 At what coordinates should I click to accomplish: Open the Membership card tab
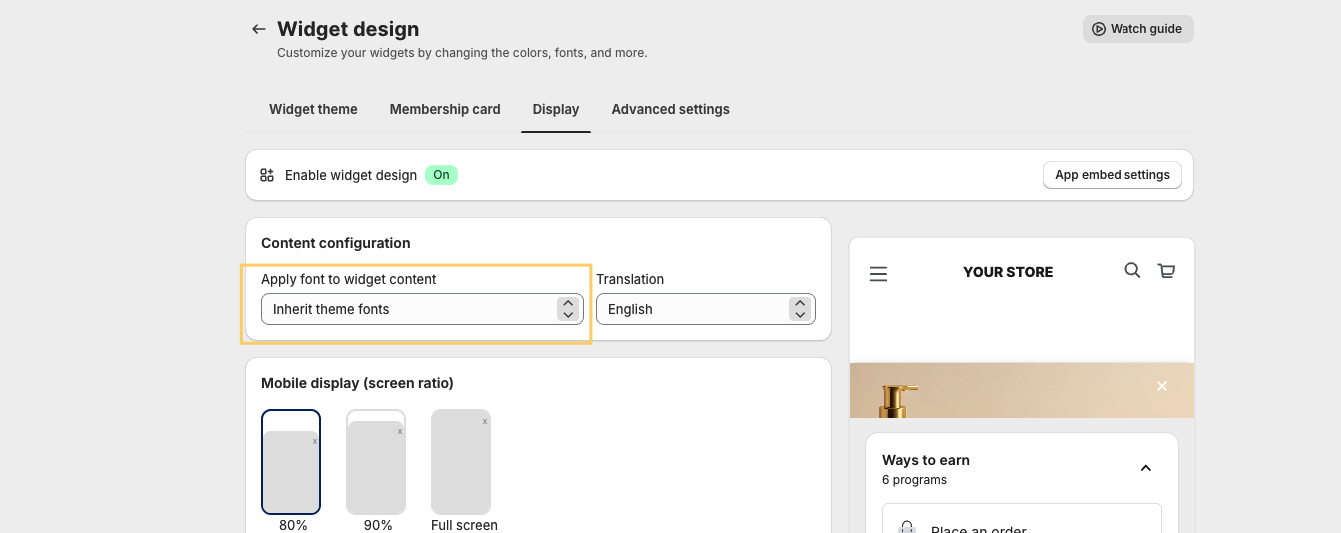pyautogui.click(x=445, y=109)
